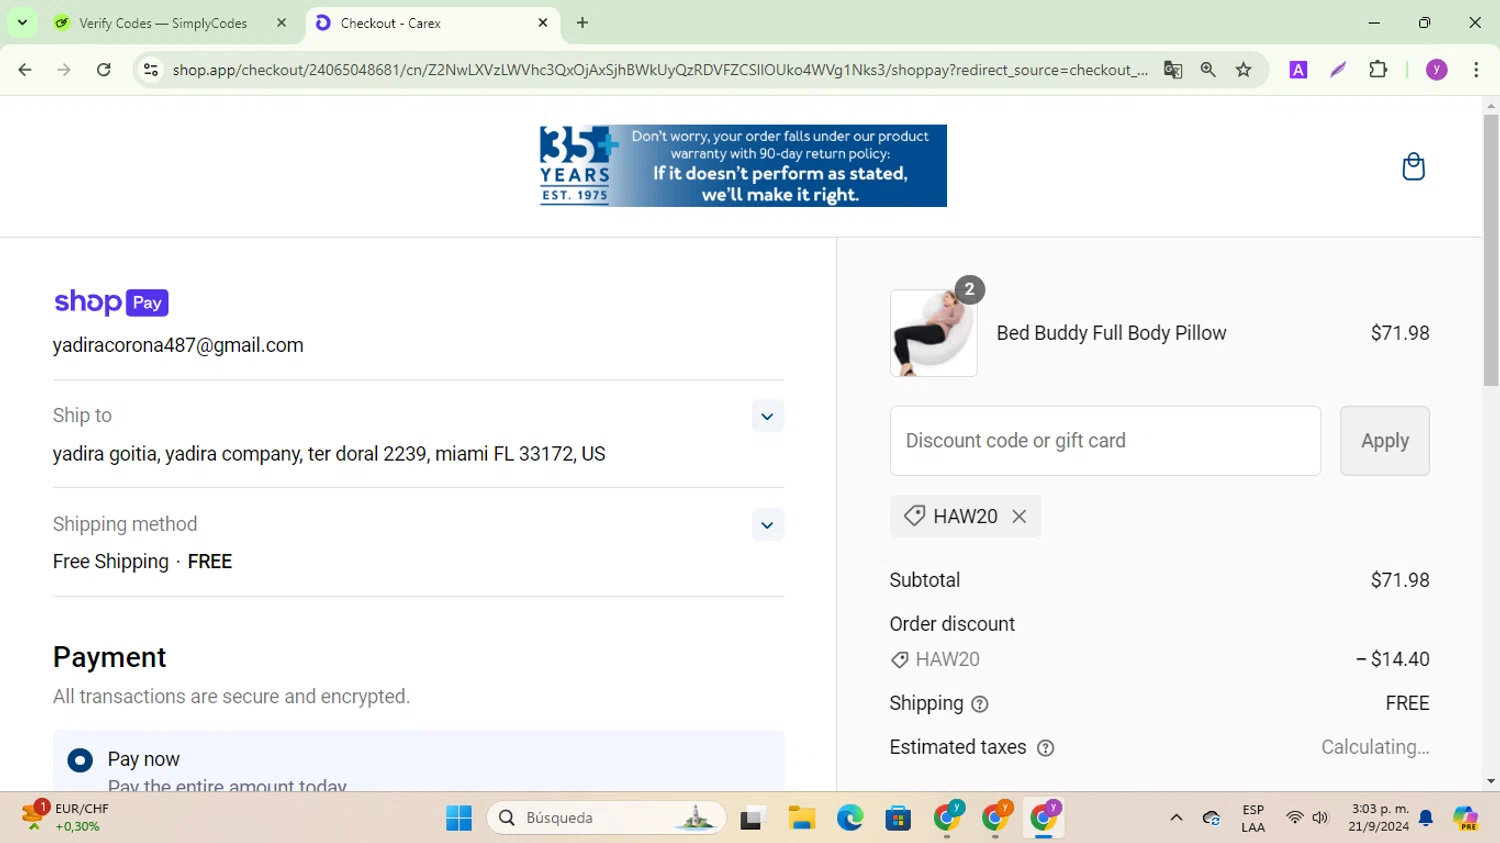Open Microsoft Store from taskbar
Image resolution: width=1500 pixels, height=843 pixels.
(898, 818)
